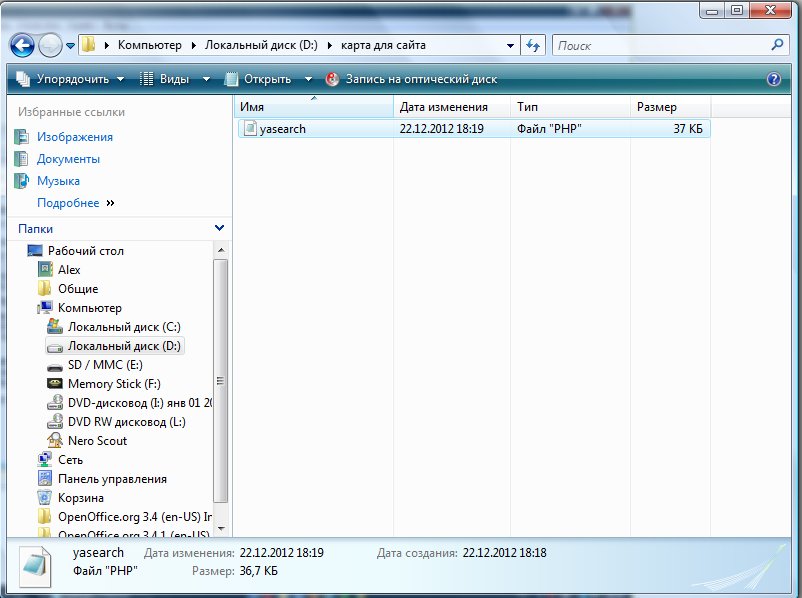Refresh the folder with the refresh icon

[533, 46]
